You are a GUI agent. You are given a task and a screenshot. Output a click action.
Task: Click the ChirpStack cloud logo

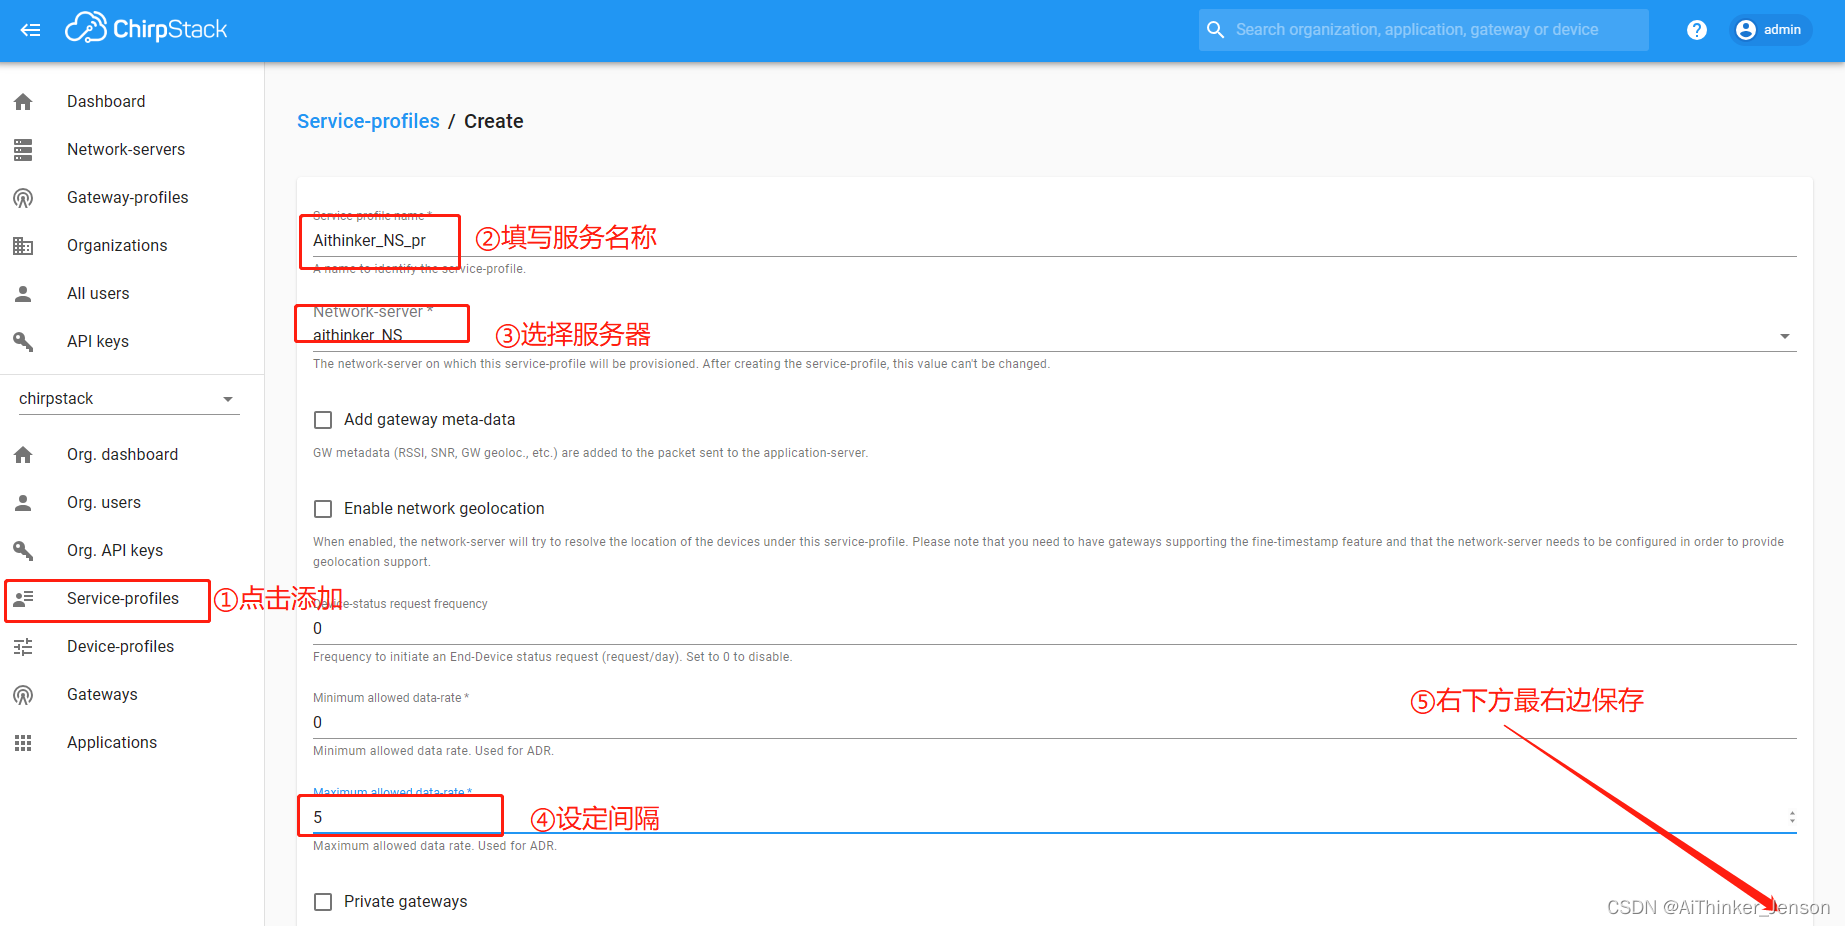point(86,27)
